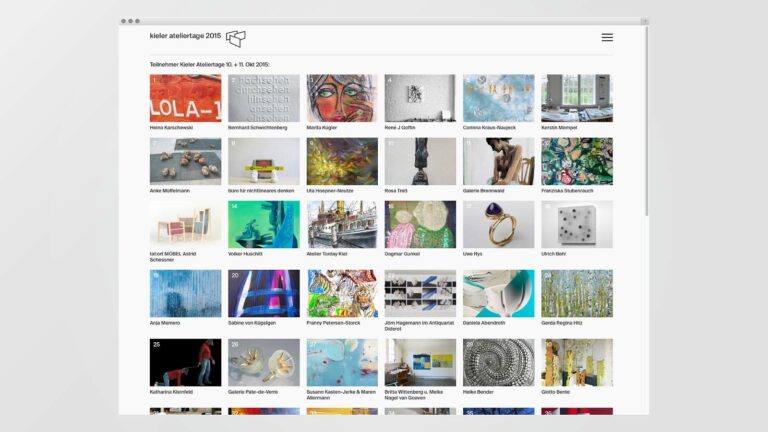Image resolution: width=768 pixels, height=432 pixels.
Task: Click the name Kerstin Mempel
Action: coord(559,127)
